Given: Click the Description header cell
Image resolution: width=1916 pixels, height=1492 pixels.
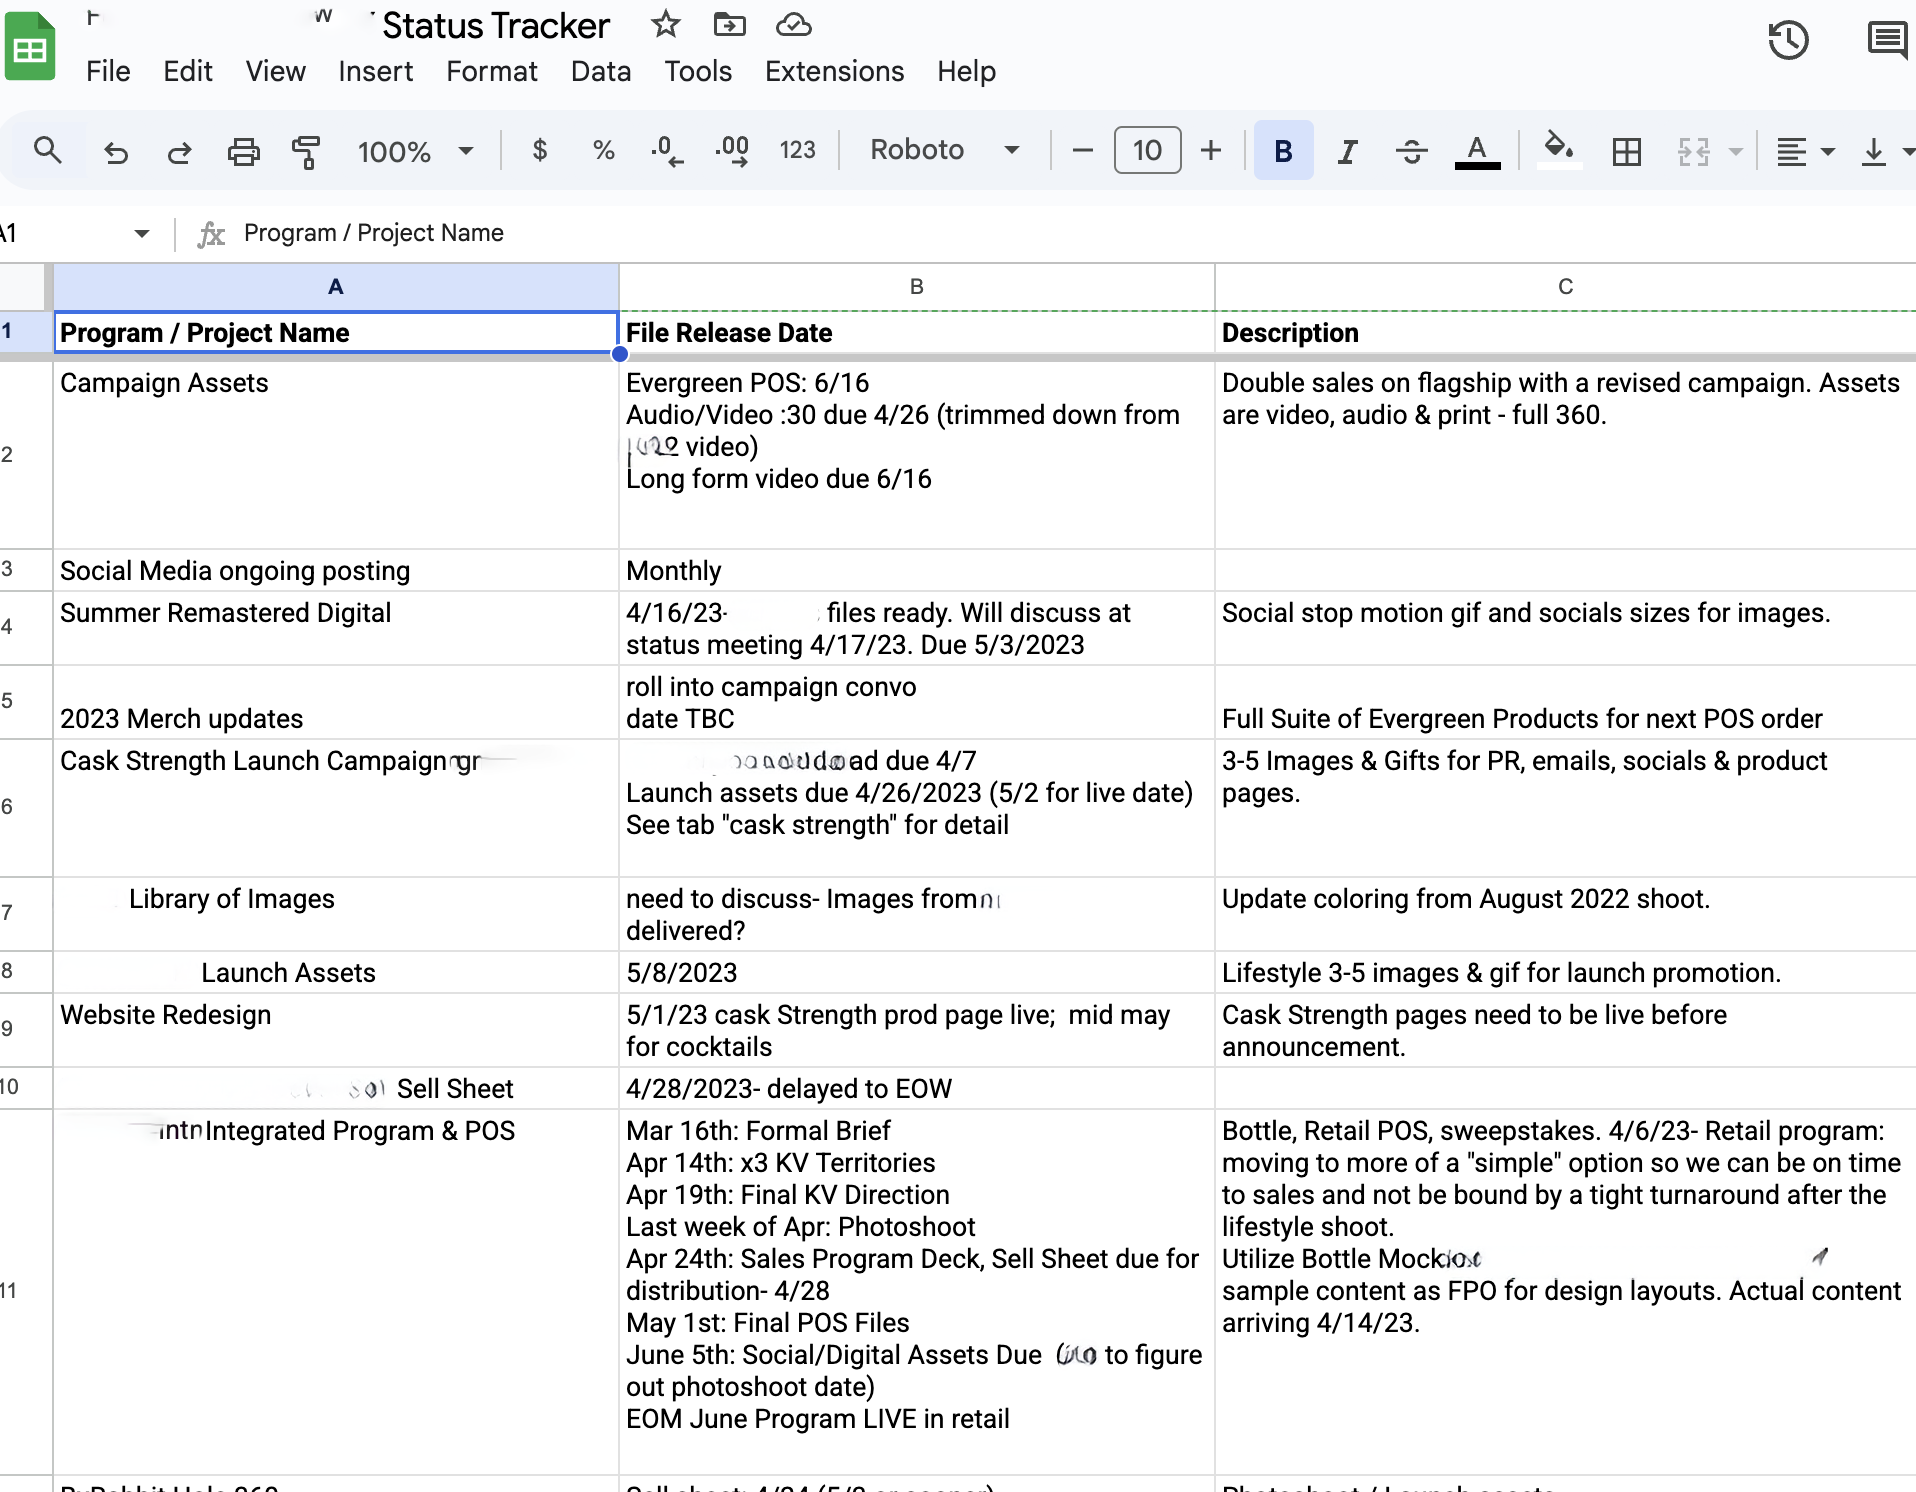Looking at the screenshot, I should (1565, 333).
